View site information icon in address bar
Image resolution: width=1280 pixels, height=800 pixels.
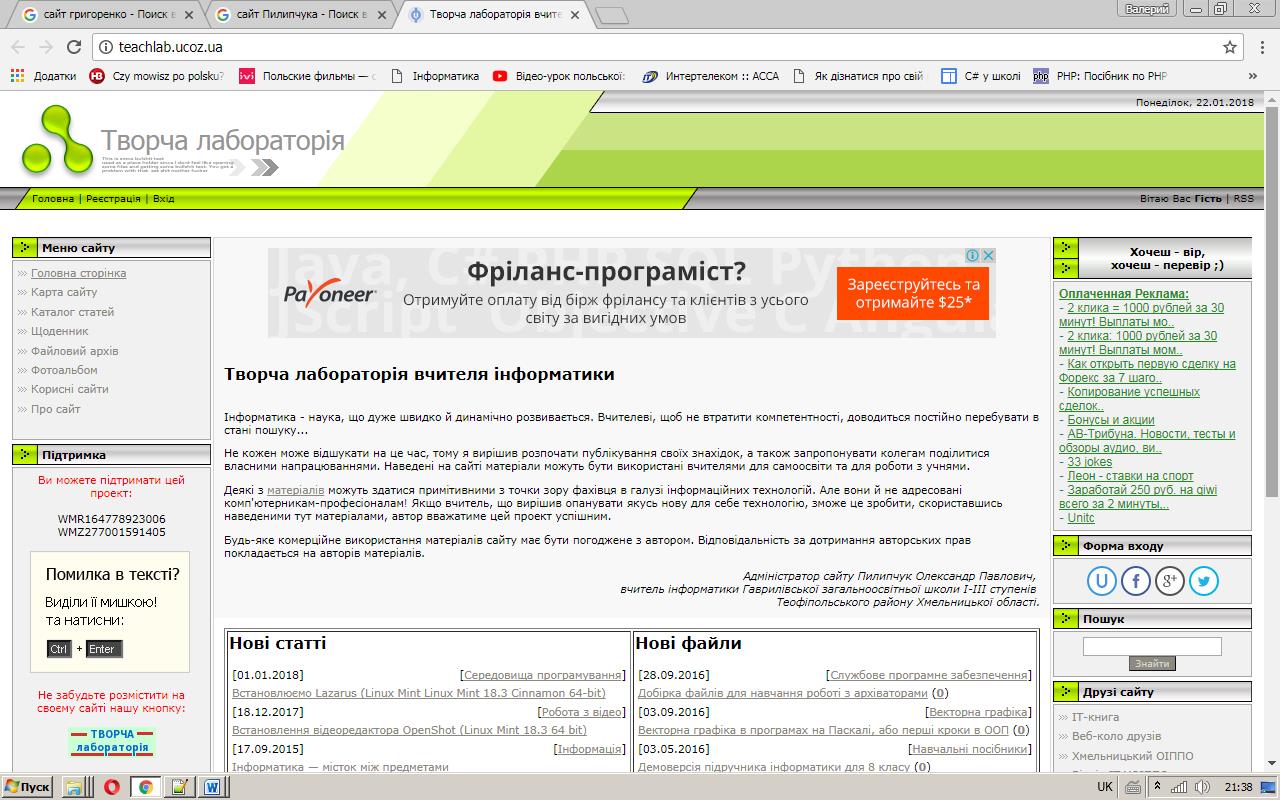pyautogui.click(x=106, y=47)
